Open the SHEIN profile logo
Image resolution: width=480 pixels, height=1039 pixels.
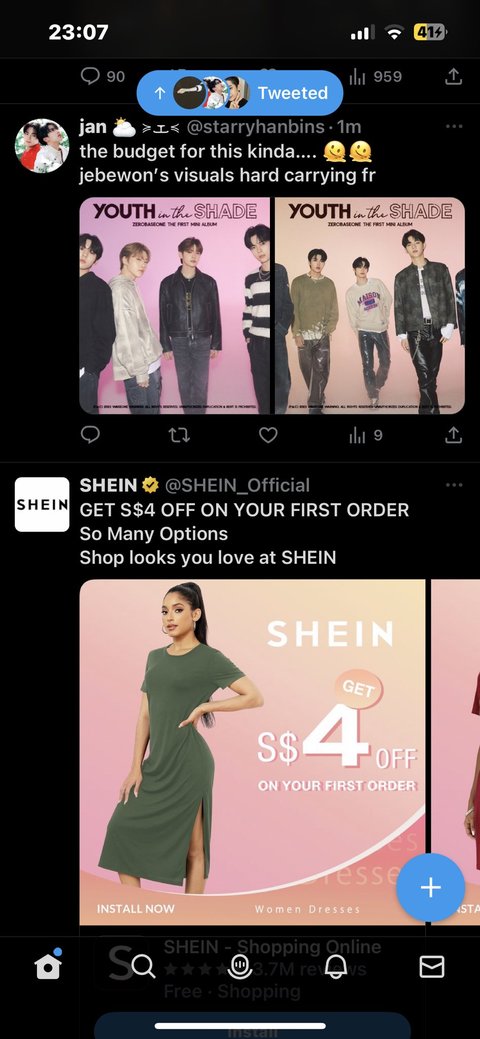42,504
